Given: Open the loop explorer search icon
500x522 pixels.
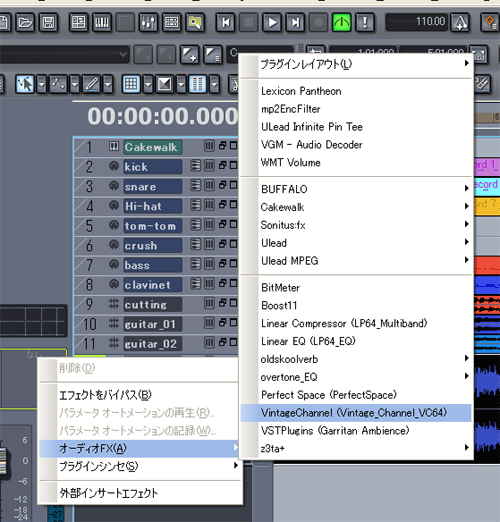Looking at the screenshot, I should (x=195, y=22).
